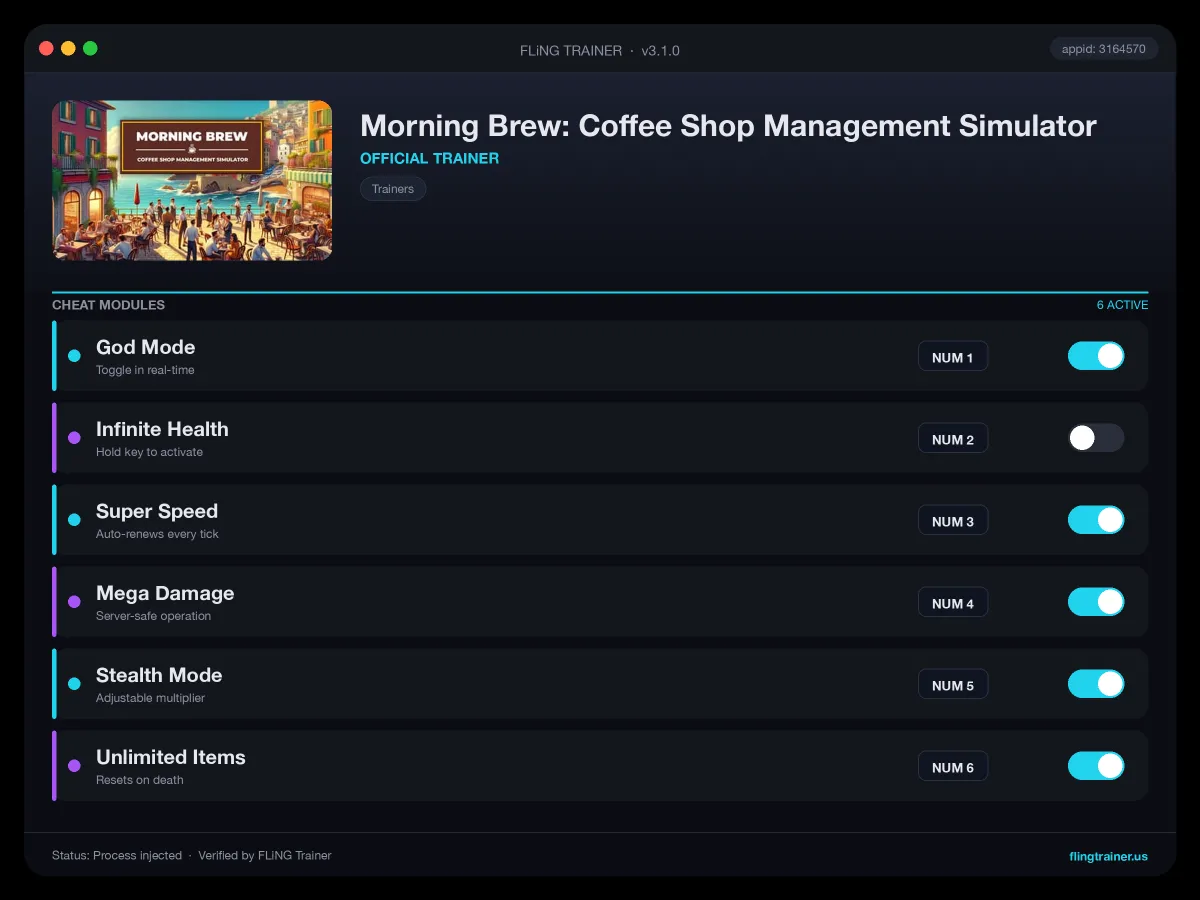
Task: Click the Trainers tag chip
Action: click(x=393, y=189)
